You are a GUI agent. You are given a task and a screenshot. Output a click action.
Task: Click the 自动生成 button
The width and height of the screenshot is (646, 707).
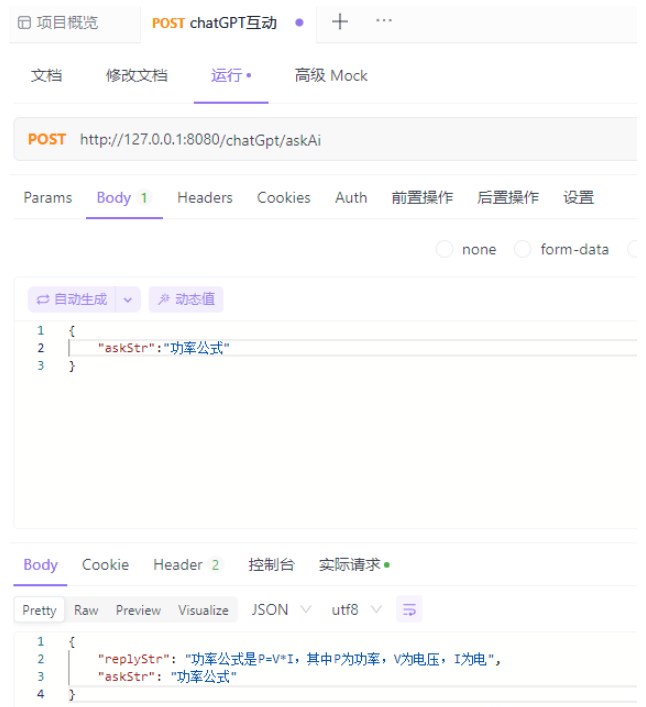[72, 299]
